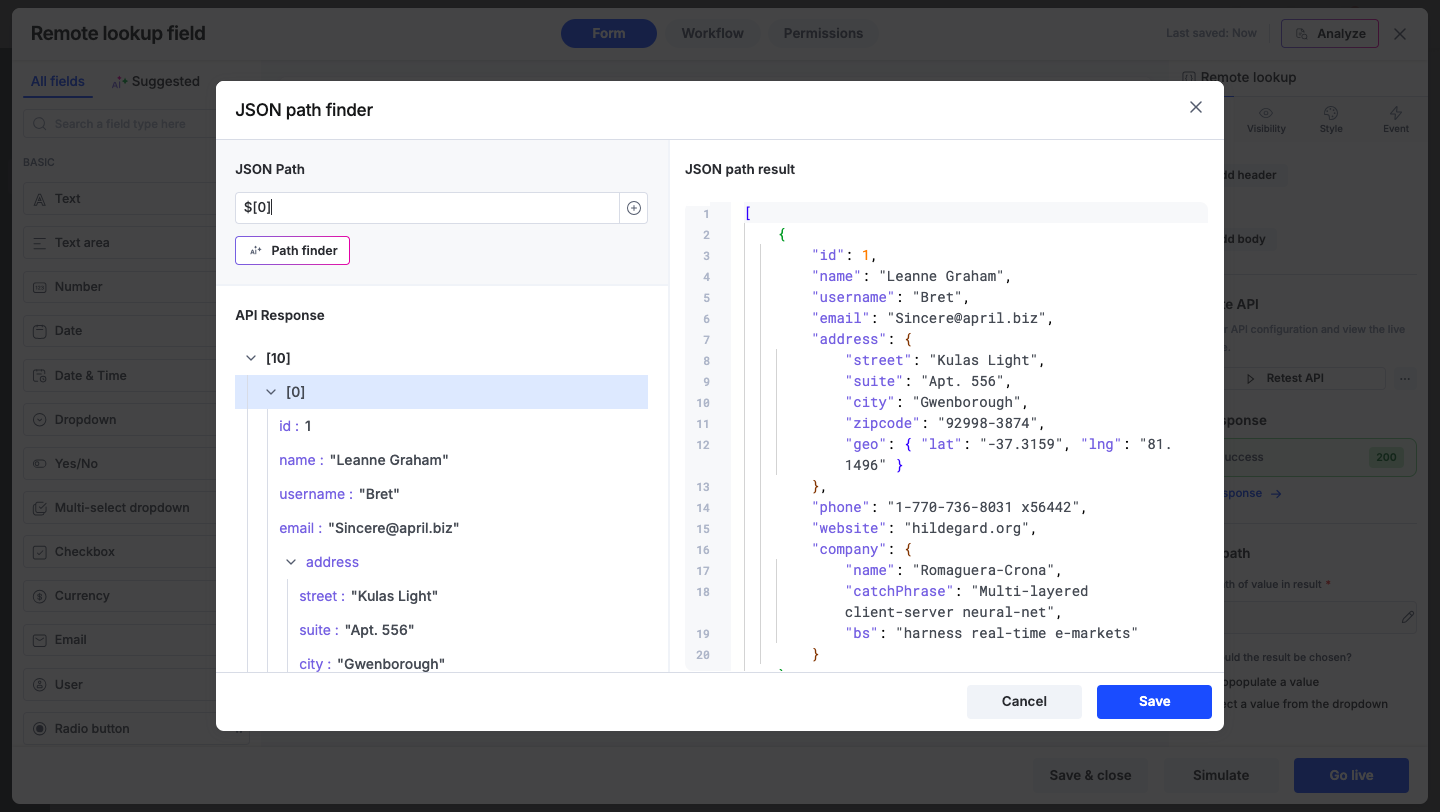The image size is (1440, 812).
Task: Click the Text field type icon
Action: pos(40,199)
